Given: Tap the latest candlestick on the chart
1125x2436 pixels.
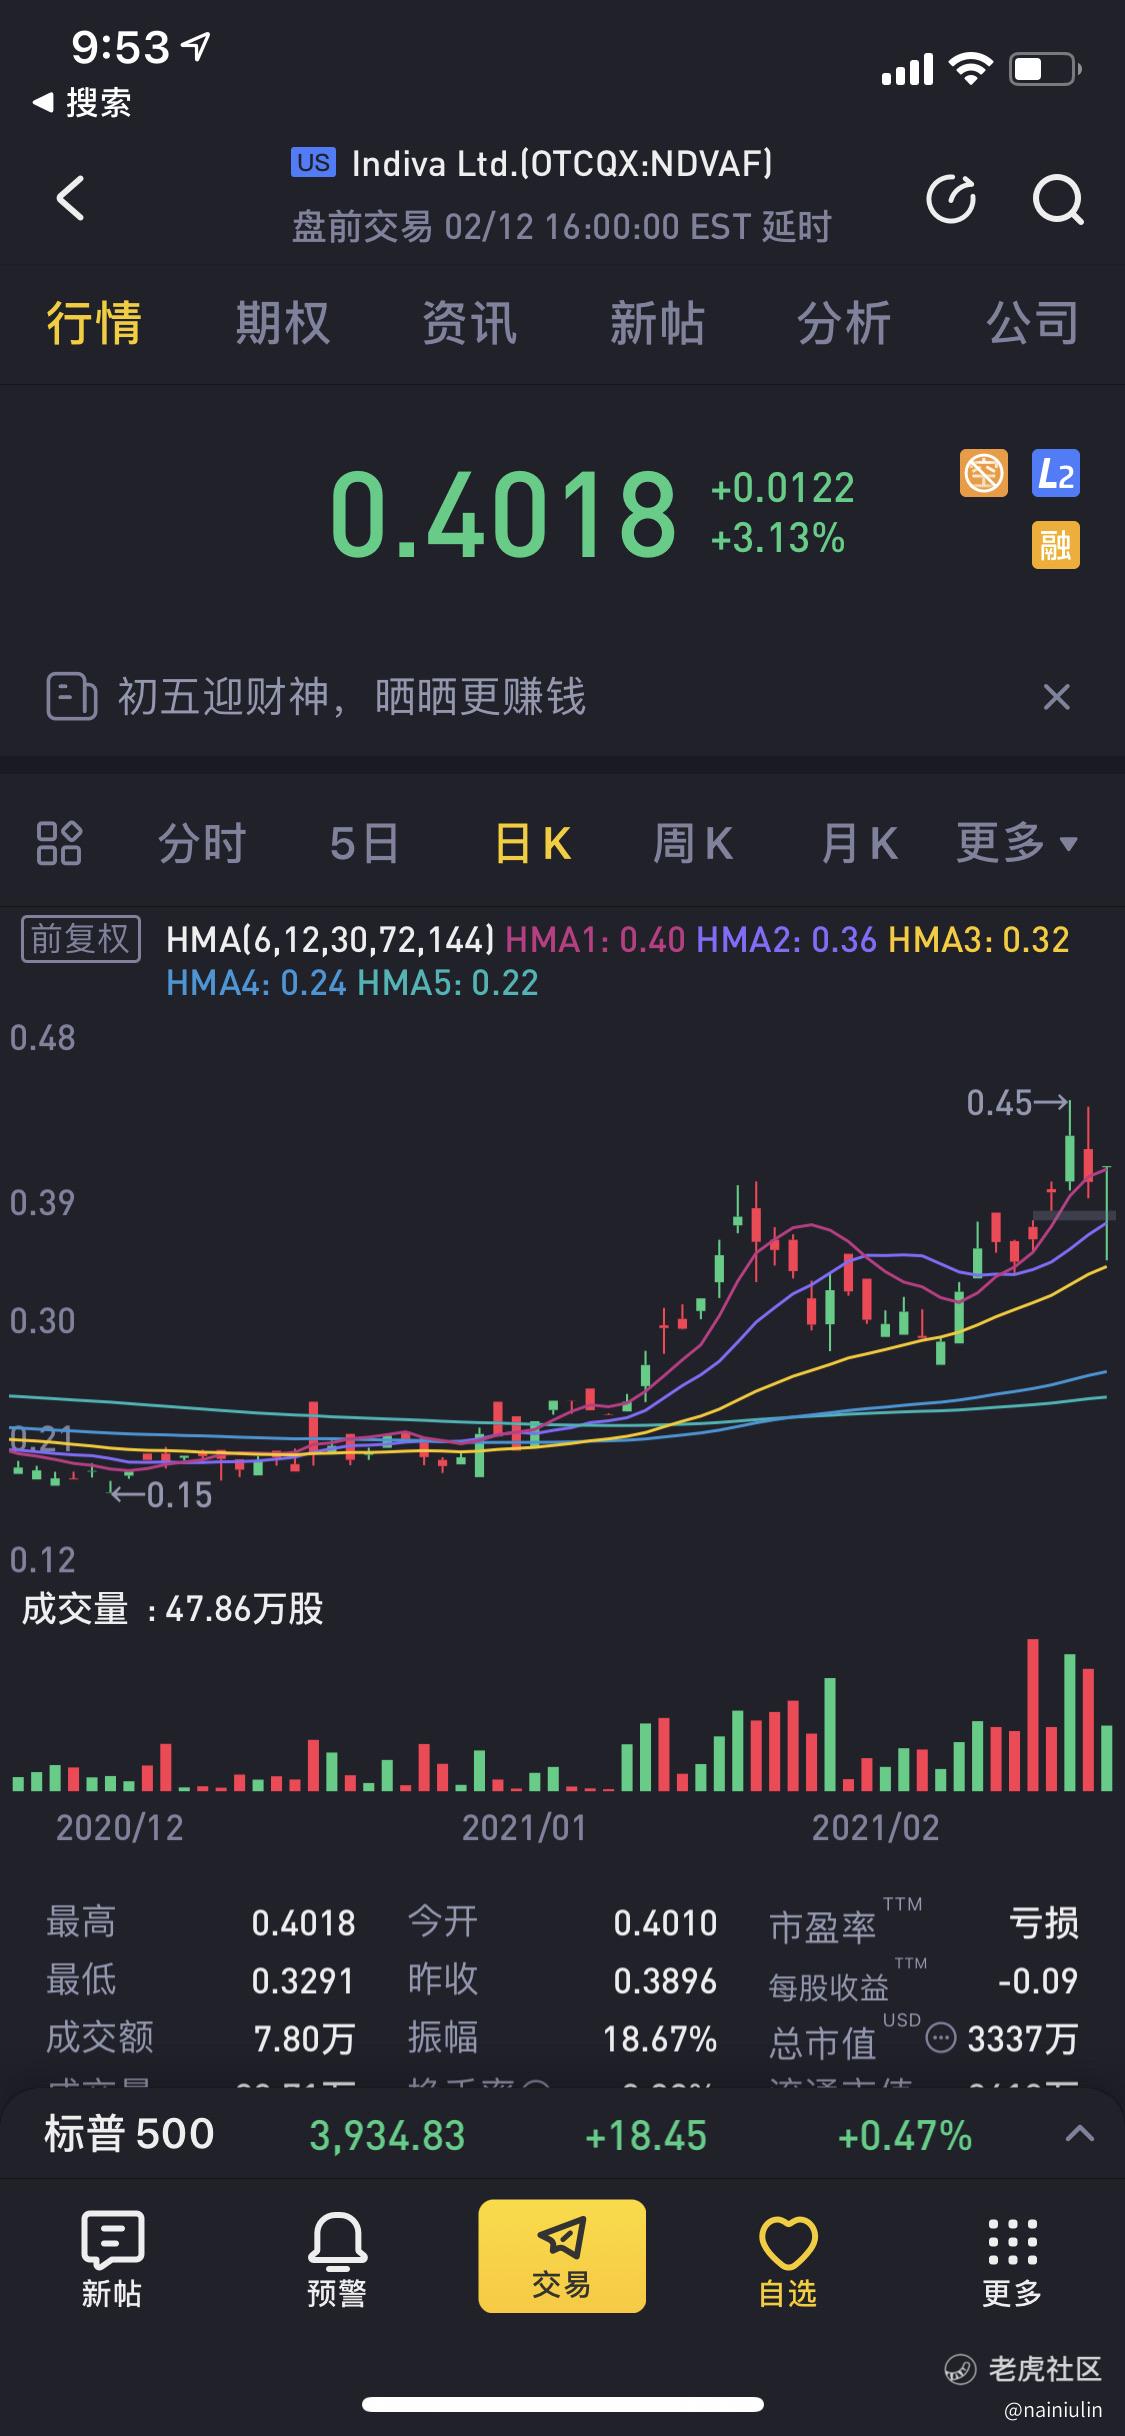Looking at the screenshot, I should [x=1107, y=1213].
